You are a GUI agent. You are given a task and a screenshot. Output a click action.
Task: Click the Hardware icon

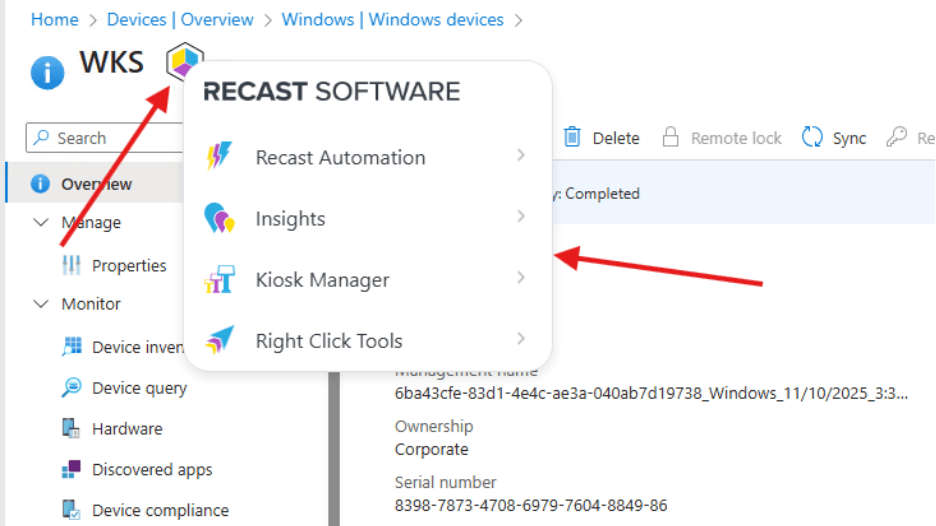coord(71,428)
